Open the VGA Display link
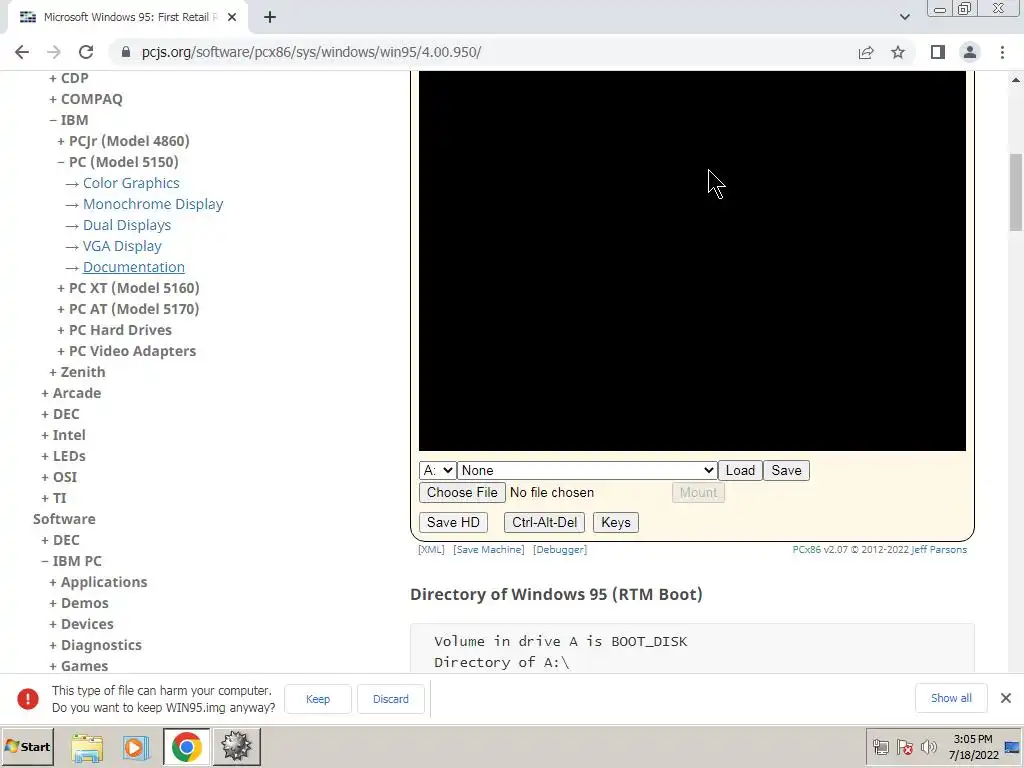 pyautogui.click(x=122, y=246)
